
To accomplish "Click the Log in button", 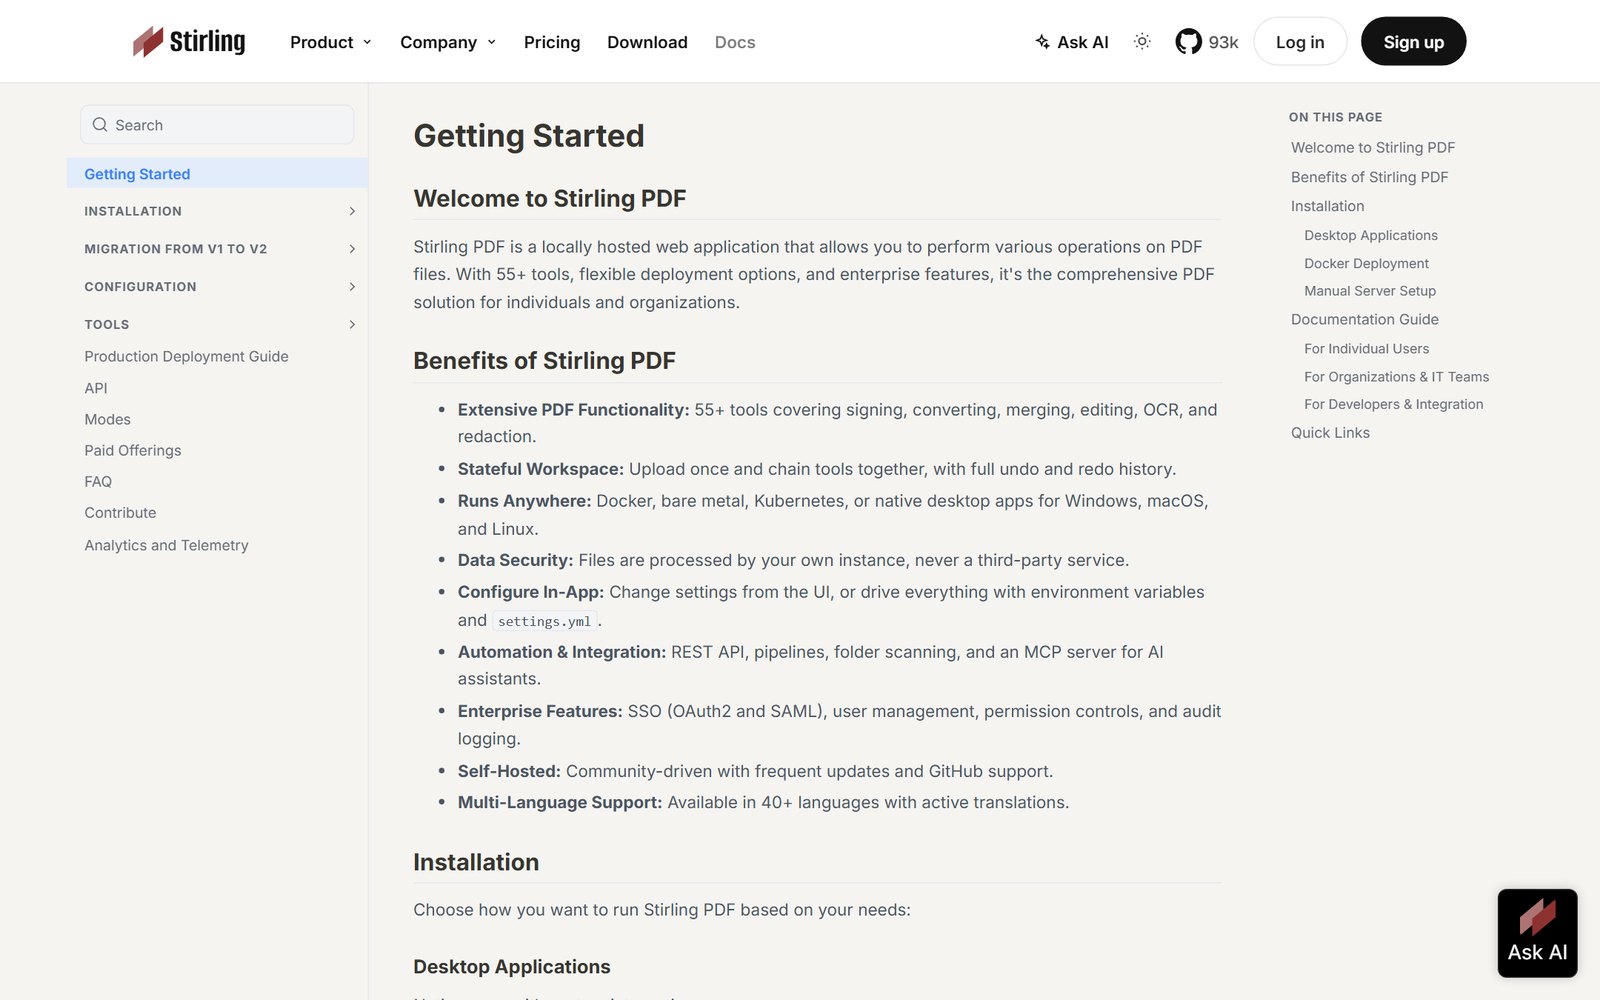I will click(1300, 42).
